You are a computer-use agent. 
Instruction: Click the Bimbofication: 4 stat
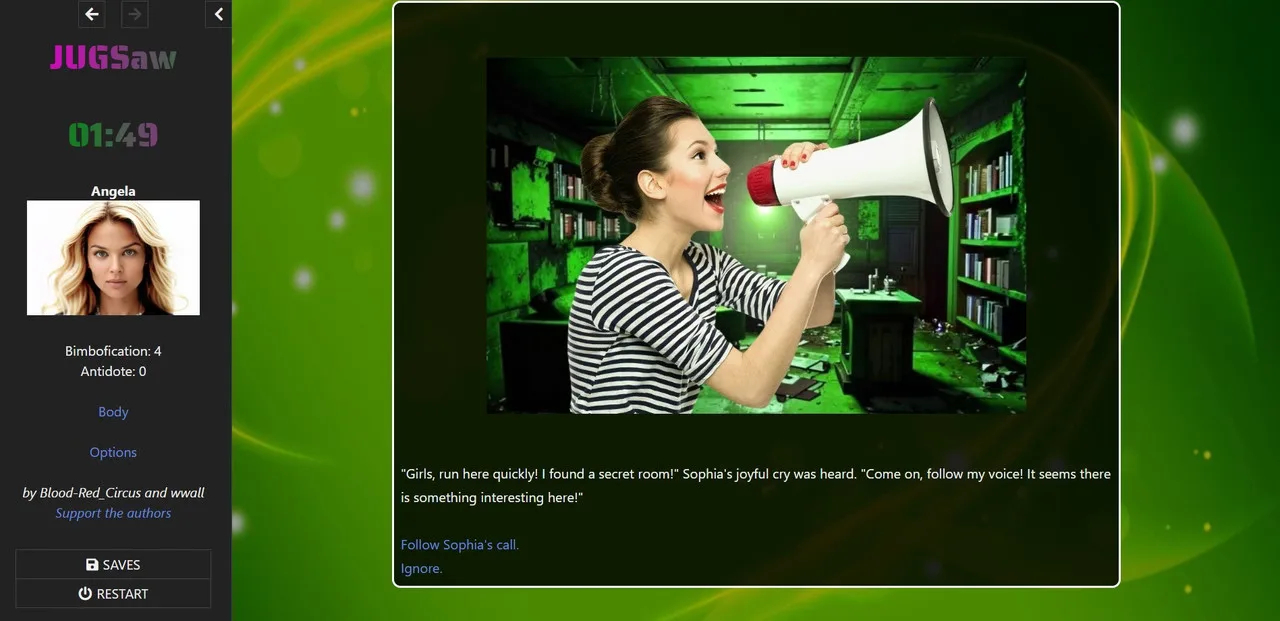(113, 351)
